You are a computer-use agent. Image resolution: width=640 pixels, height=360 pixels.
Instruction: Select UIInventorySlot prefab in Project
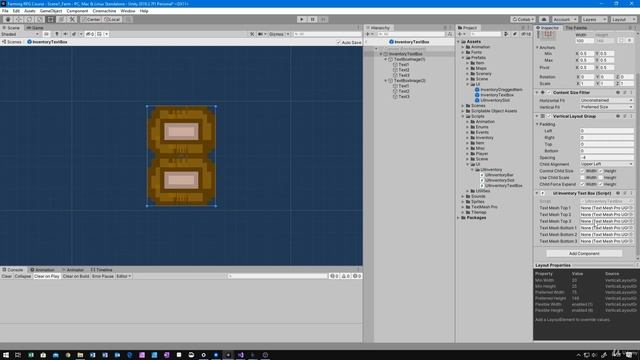(492, 100)
